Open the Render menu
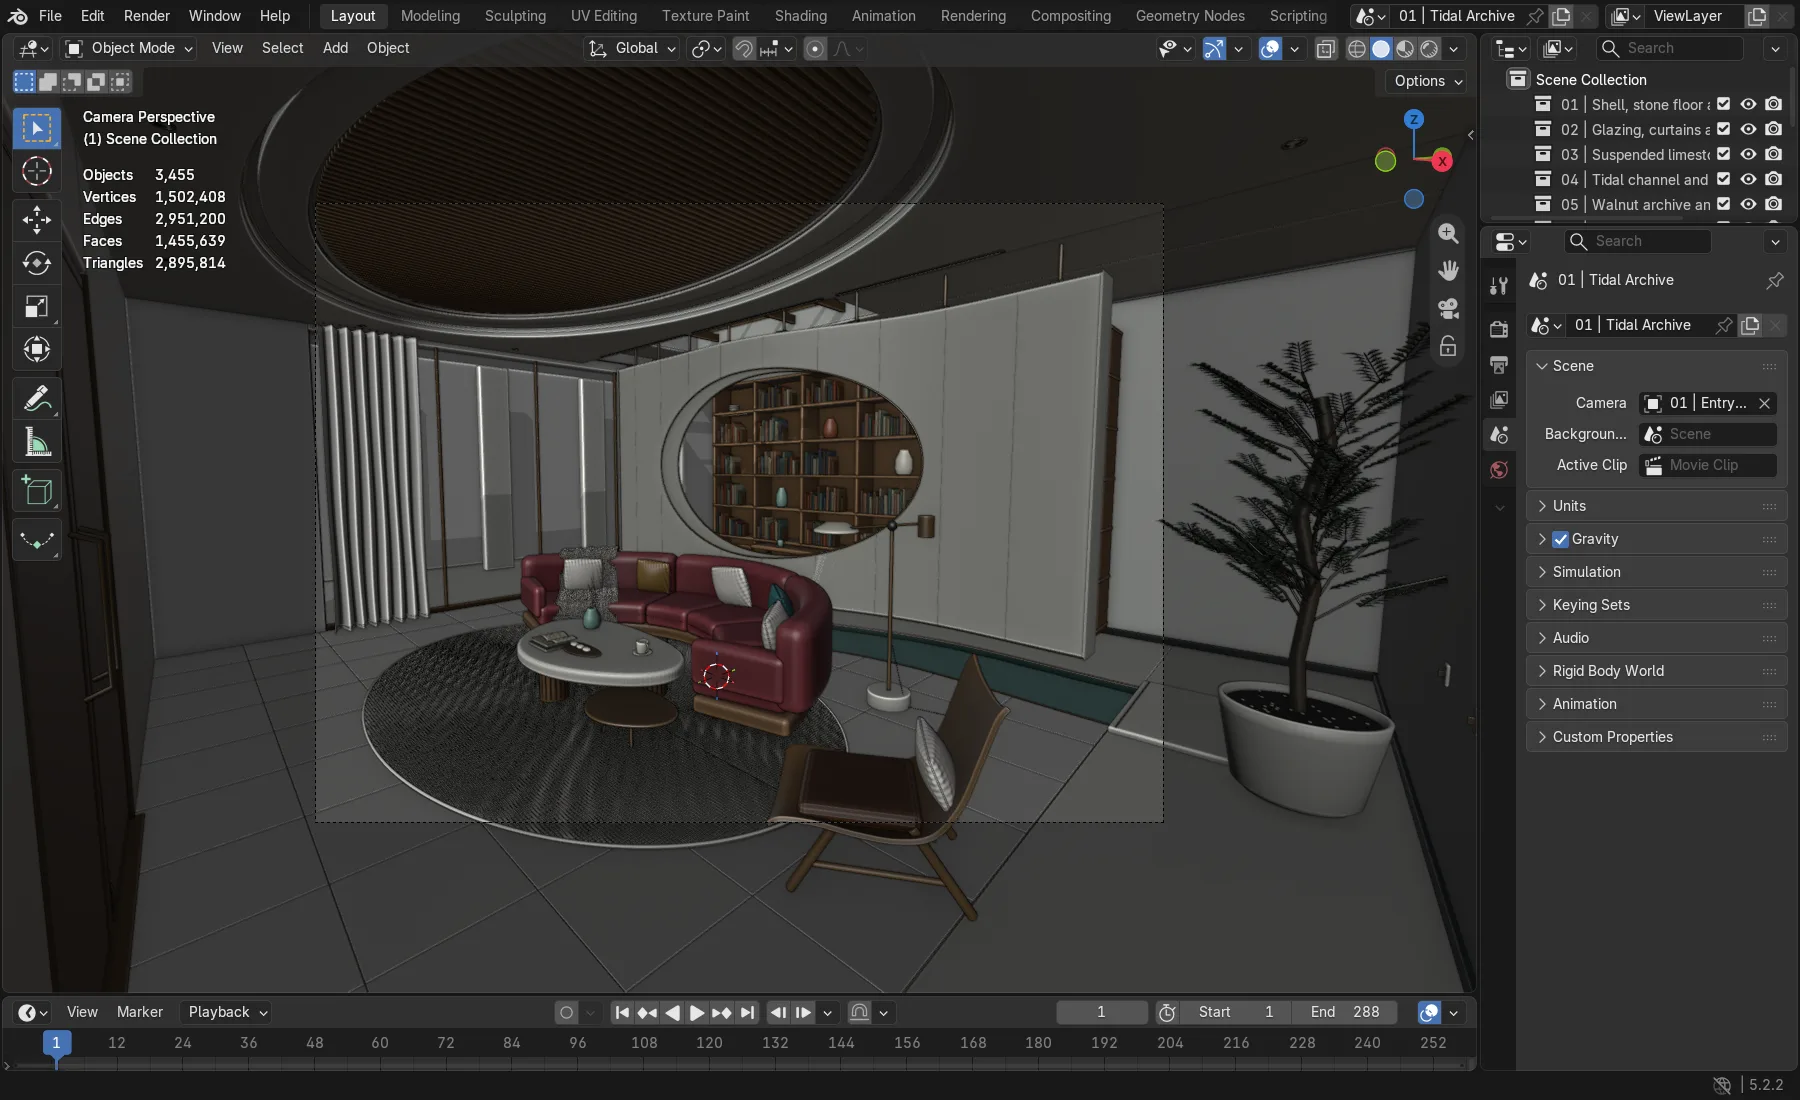1800x1100 pixels. (147, 16)
